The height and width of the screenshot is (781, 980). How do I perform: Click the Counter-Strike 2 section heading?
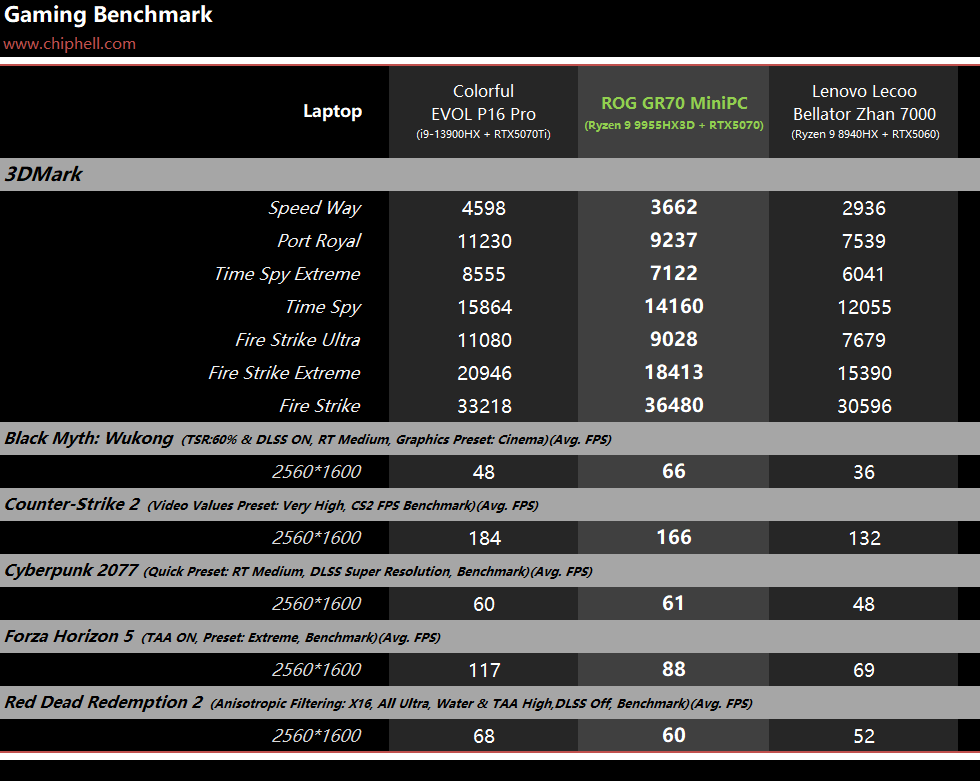[x=72, y=505]
